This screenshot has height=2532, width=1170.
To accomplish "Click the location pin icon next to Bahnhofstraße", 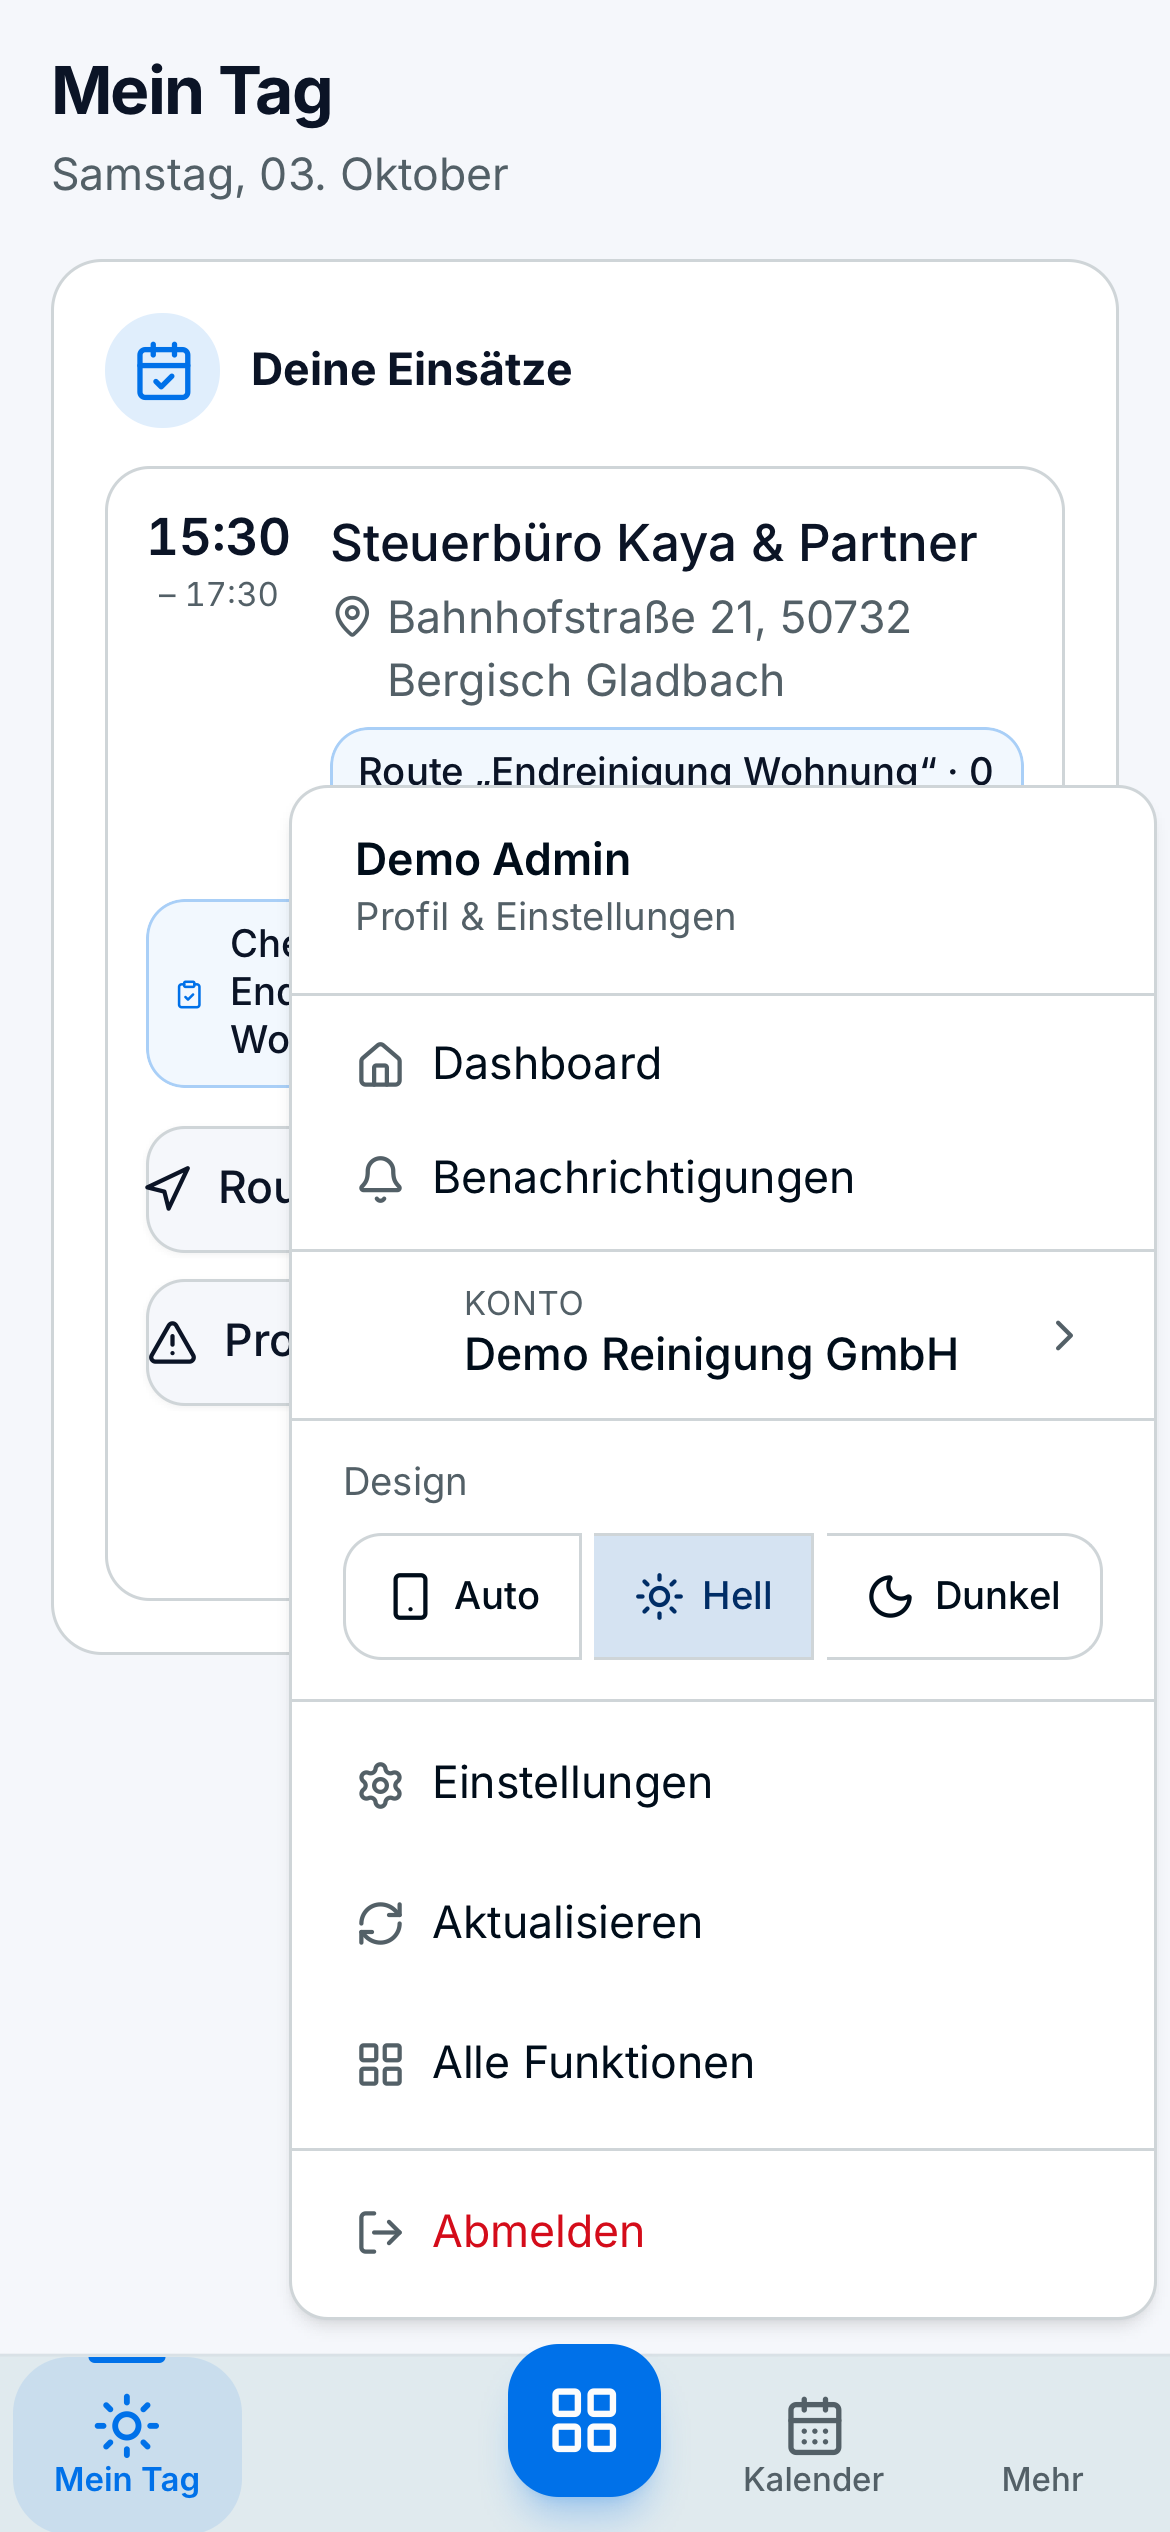I will [x=352, y=617].
